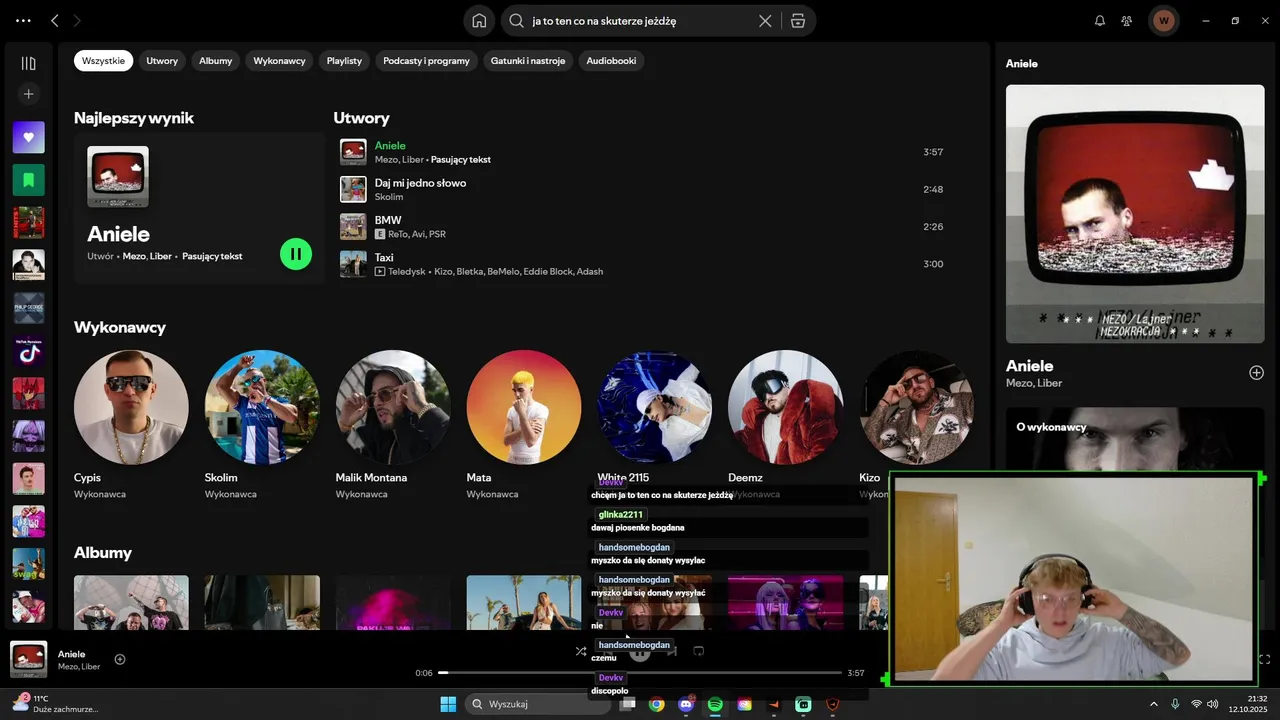
Task: Open Chrome from the taskbar
Action: pos(656,704)
